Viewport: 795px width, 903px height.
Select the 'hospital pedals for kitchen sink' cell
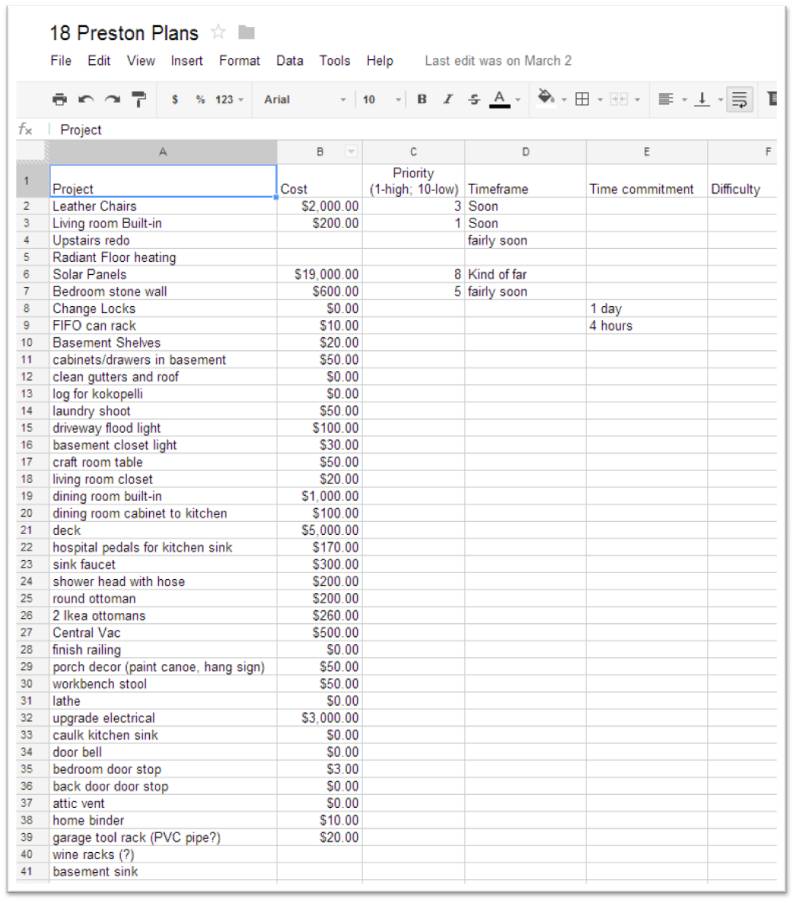pos(163,548)
